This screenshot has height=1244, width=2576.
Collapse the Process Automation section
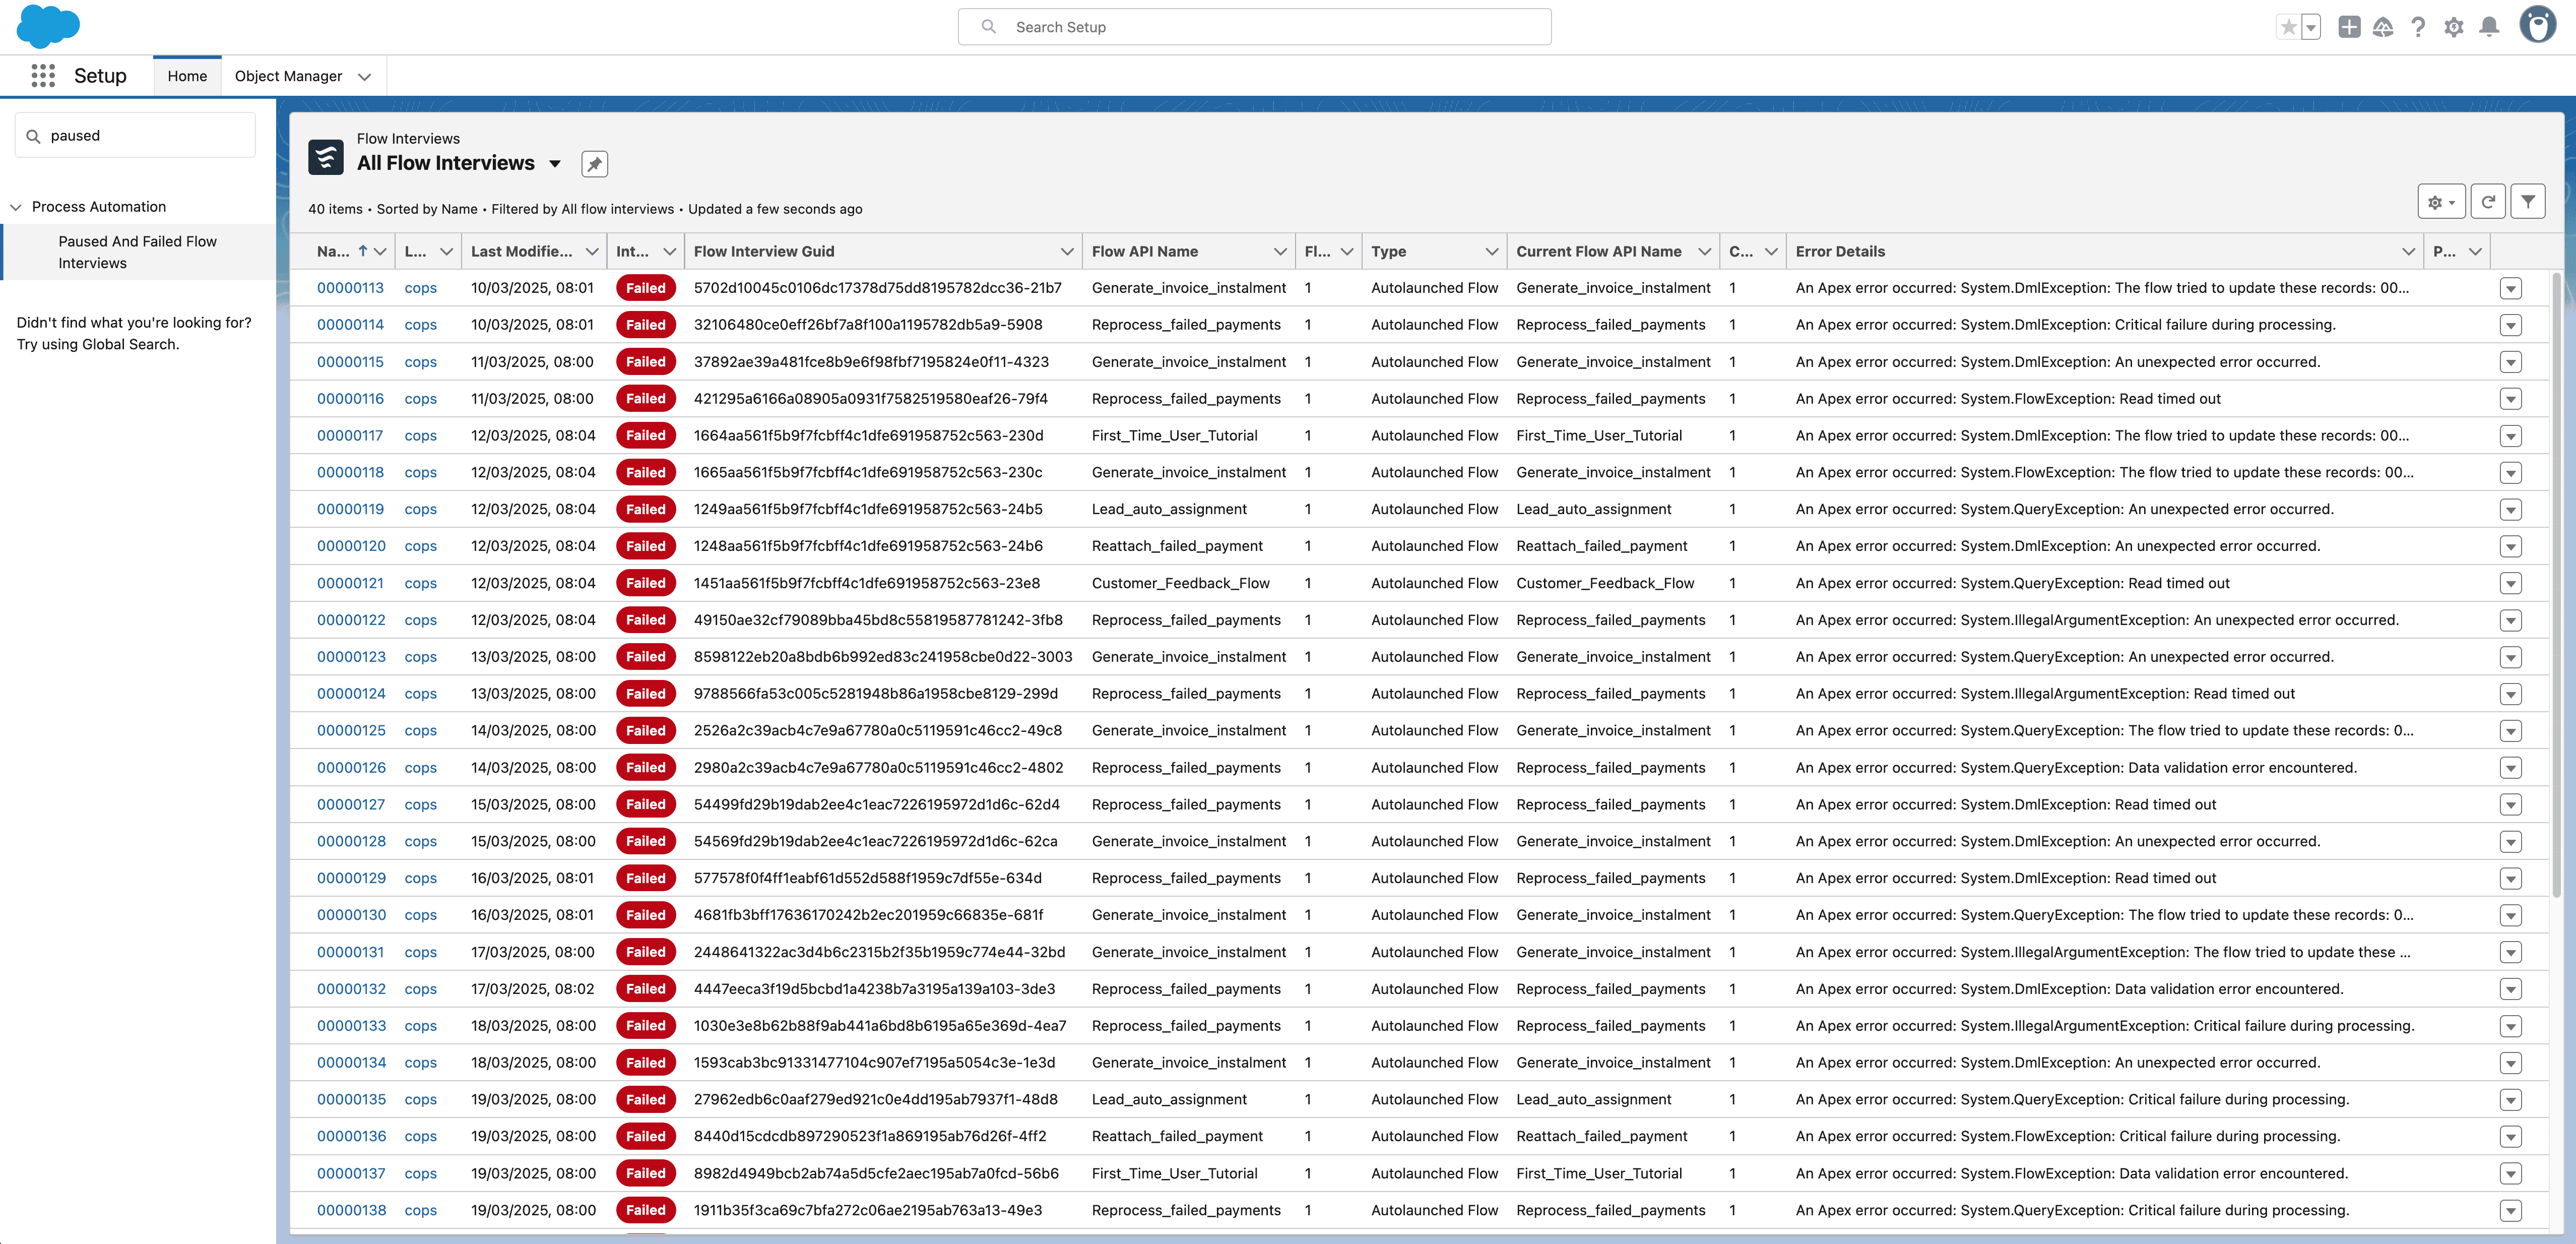(x=16, y=207)
